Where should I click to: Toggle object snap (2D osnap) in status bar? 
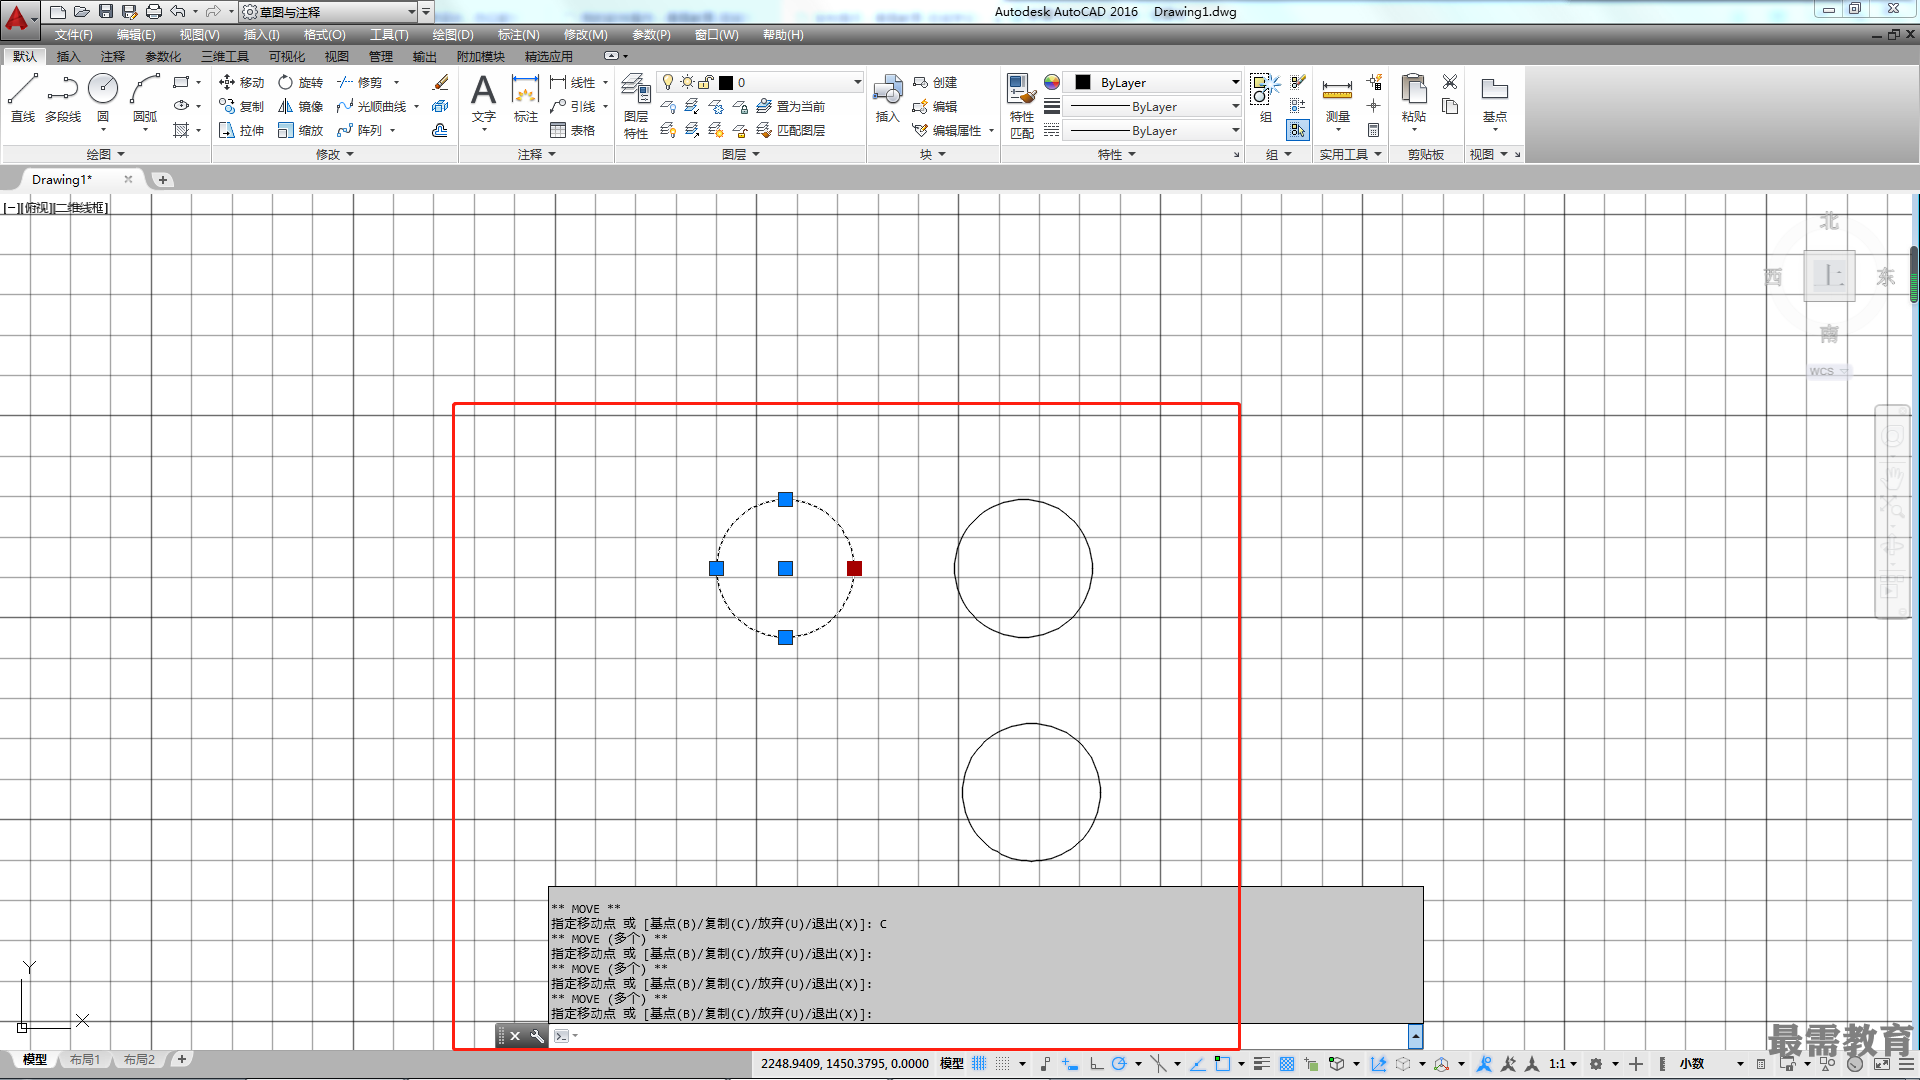point(1222,1064)
